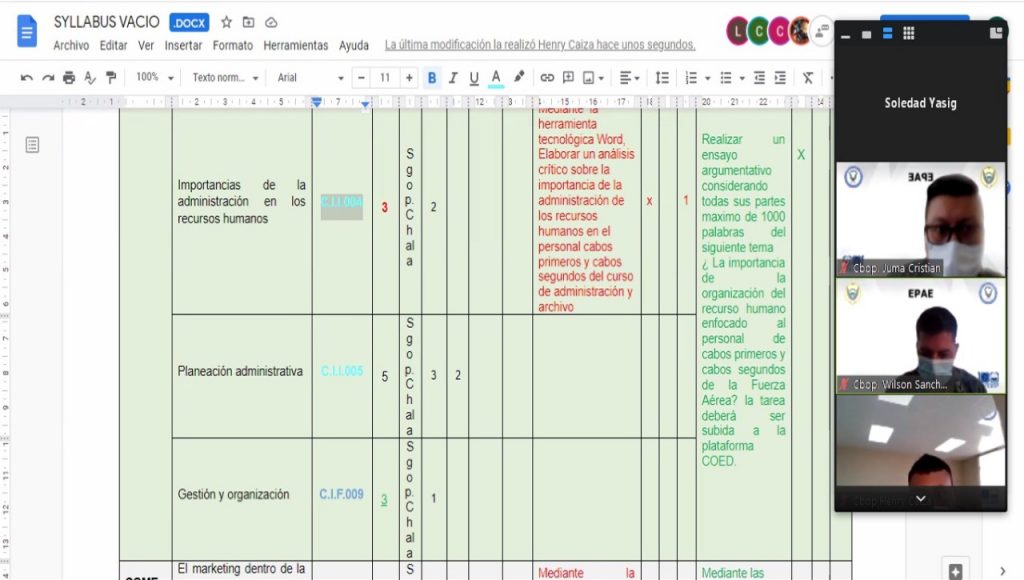1024x580 pixels.
Task: Switch video panel to grid view
Action: [908, 33]
